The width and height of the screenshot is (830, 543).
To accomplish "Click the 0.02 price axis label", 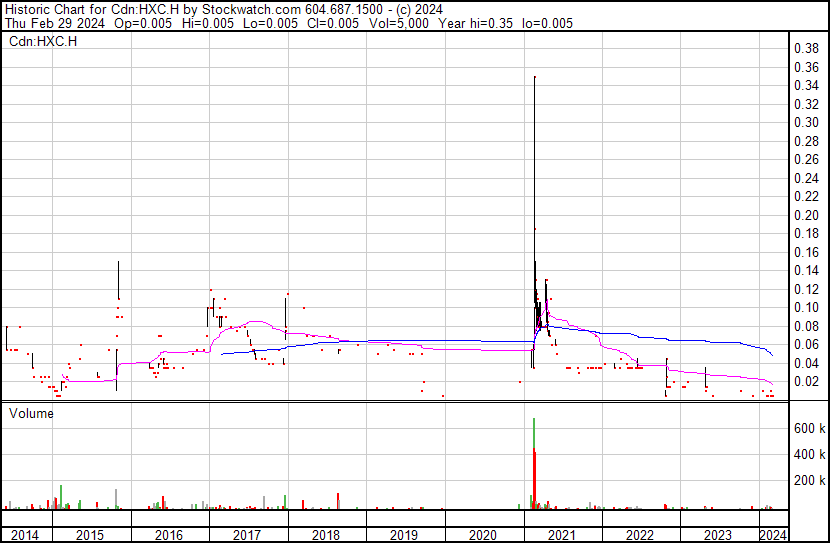I will [805, 382].
